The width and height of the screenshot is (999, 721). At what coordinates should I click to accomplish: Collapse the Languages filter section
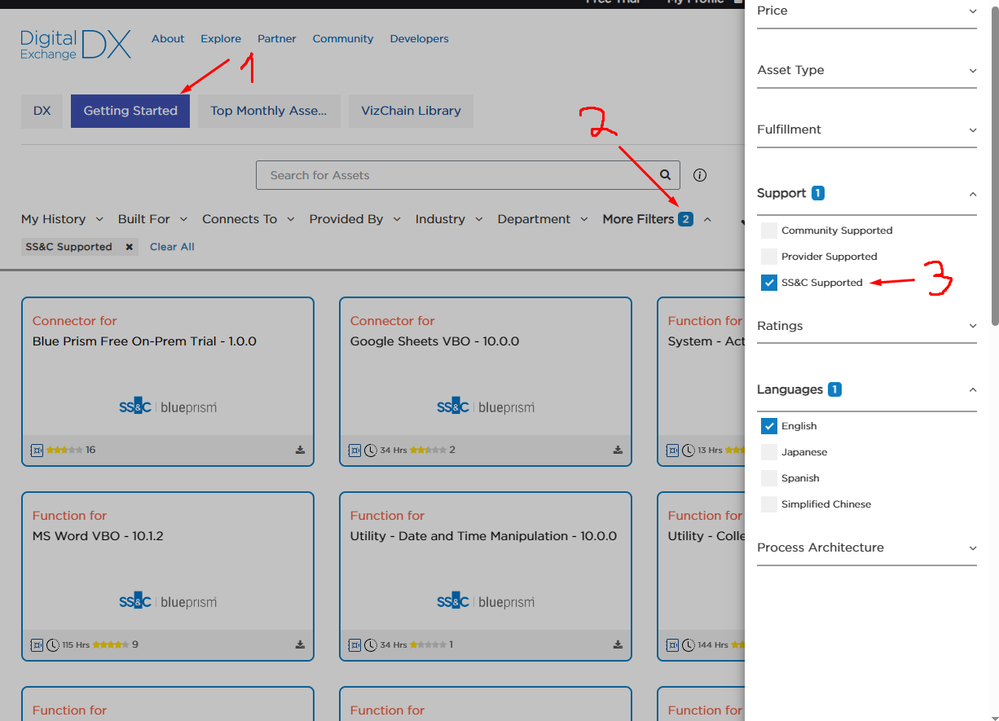[866, 390]
